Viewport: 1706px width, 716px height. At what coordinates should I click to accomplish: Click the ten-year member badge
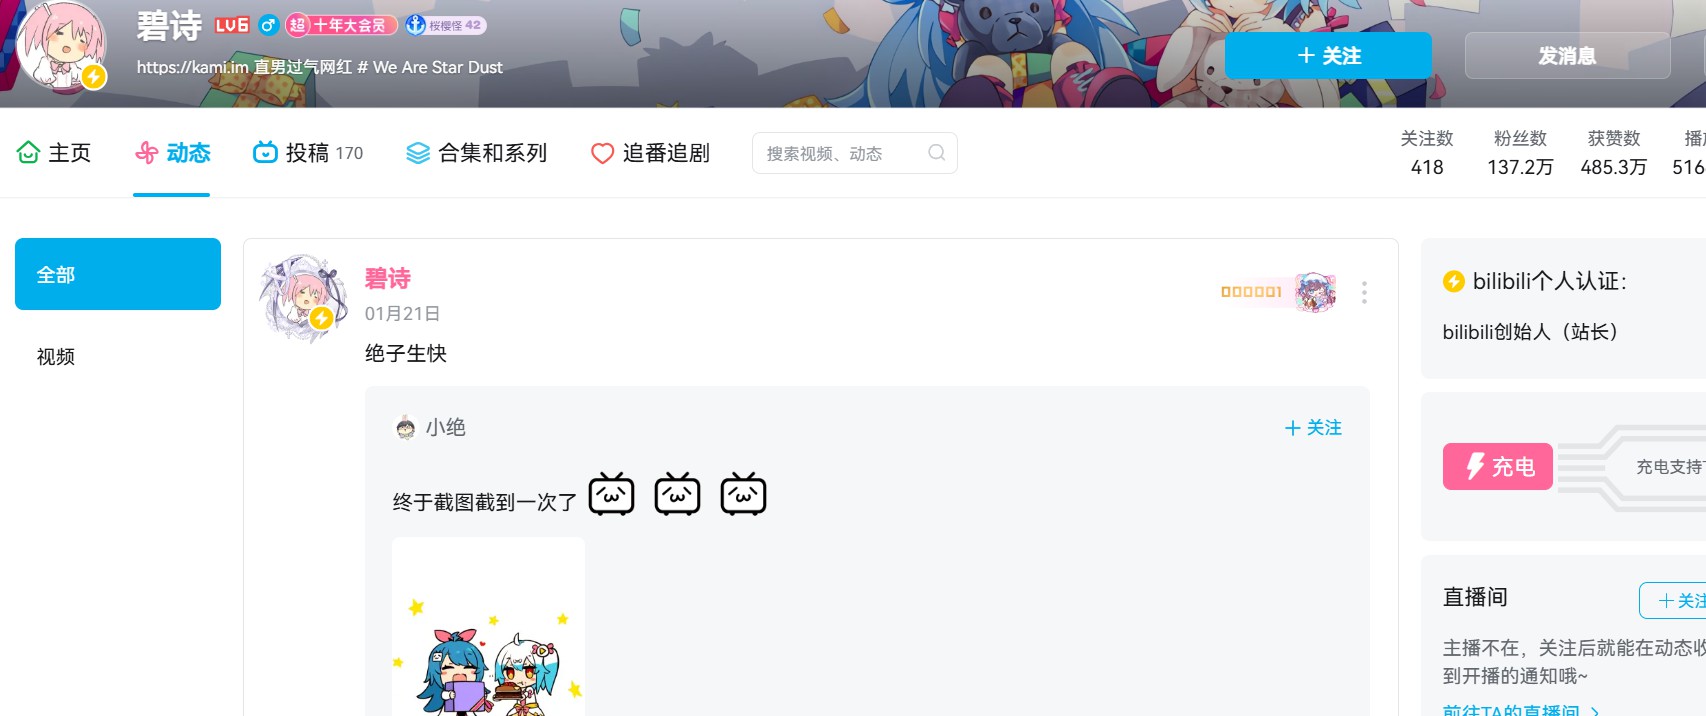[x=341, y=25]
